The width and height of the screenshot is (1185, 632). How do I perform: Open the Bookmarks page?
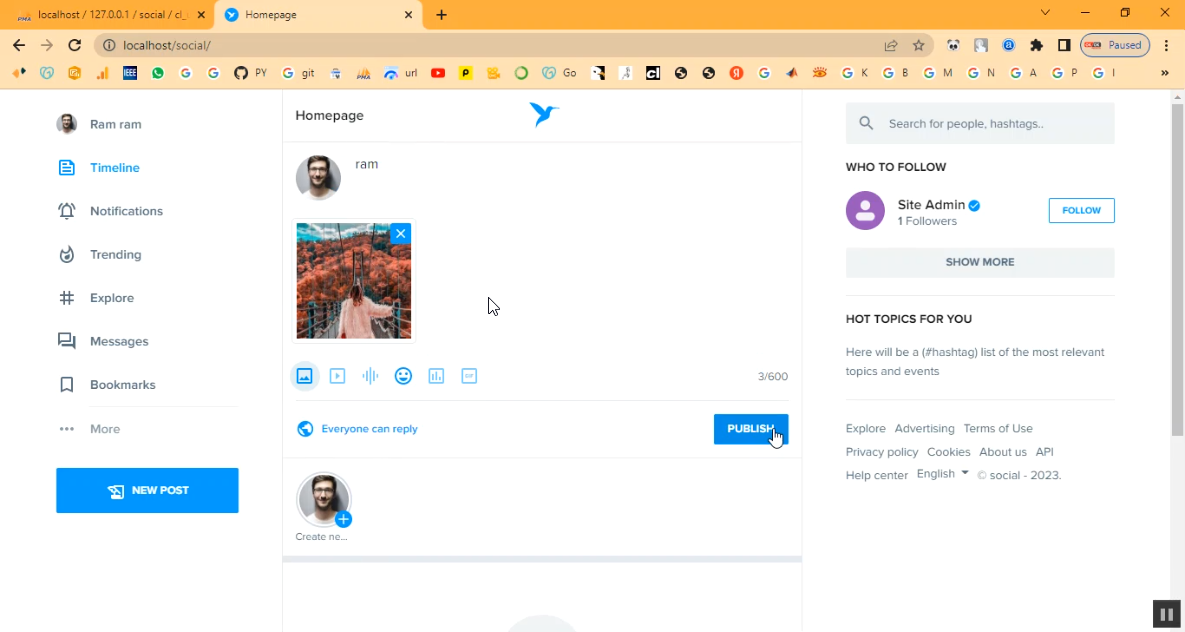[122, 385]
